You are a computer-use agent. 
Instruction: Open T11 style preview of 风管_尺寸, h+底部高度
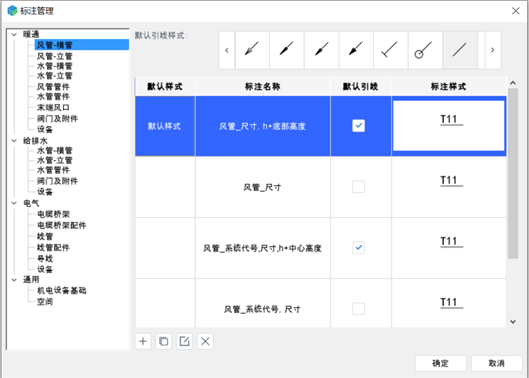[449, 126]
